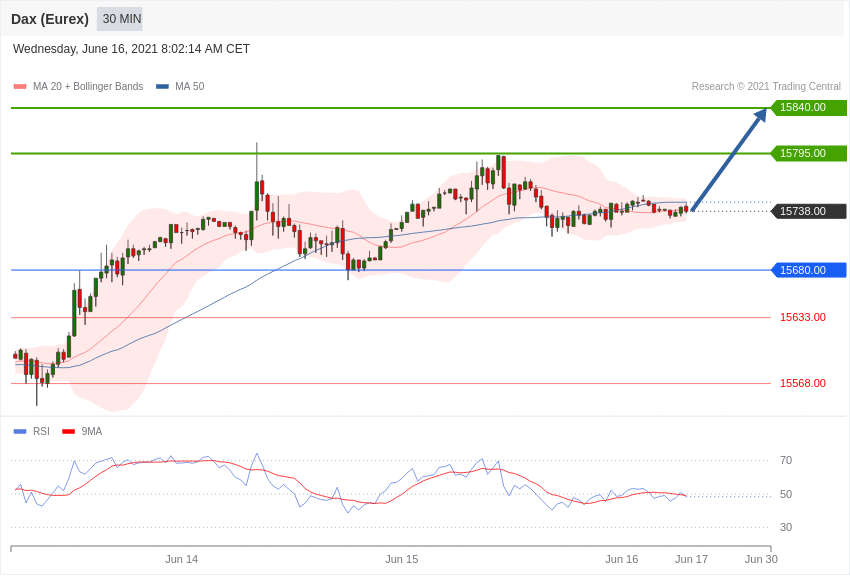Click the Jun 17 date axis label

click(691, 559)
